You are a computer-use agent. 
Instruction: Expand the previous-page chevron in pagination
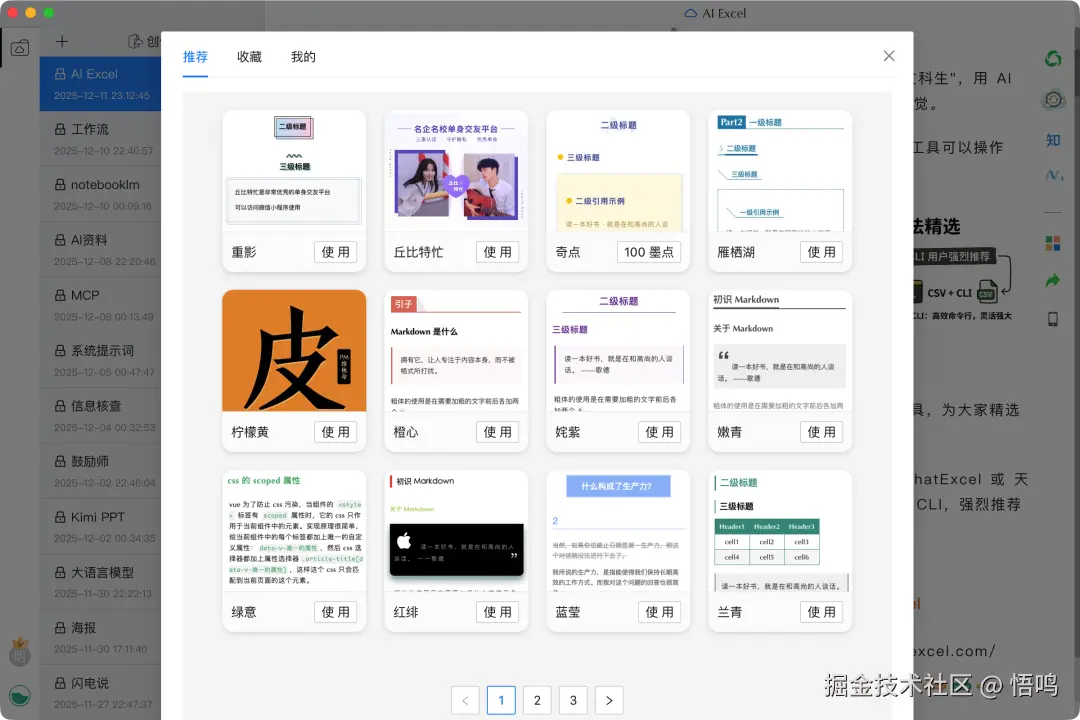465,700
